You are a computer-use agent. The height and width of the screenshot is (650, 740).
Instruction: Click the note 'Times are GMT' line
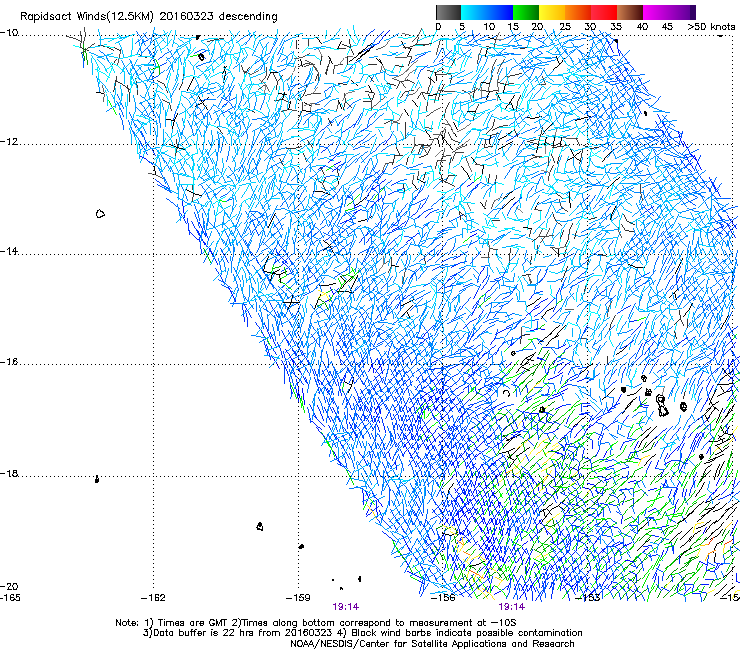(316, 623)
